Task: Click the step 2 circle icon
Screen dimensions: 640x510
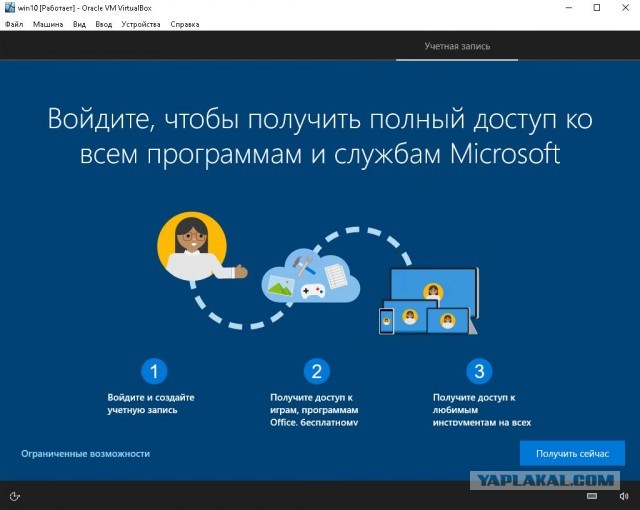Action: pos(317,371)
